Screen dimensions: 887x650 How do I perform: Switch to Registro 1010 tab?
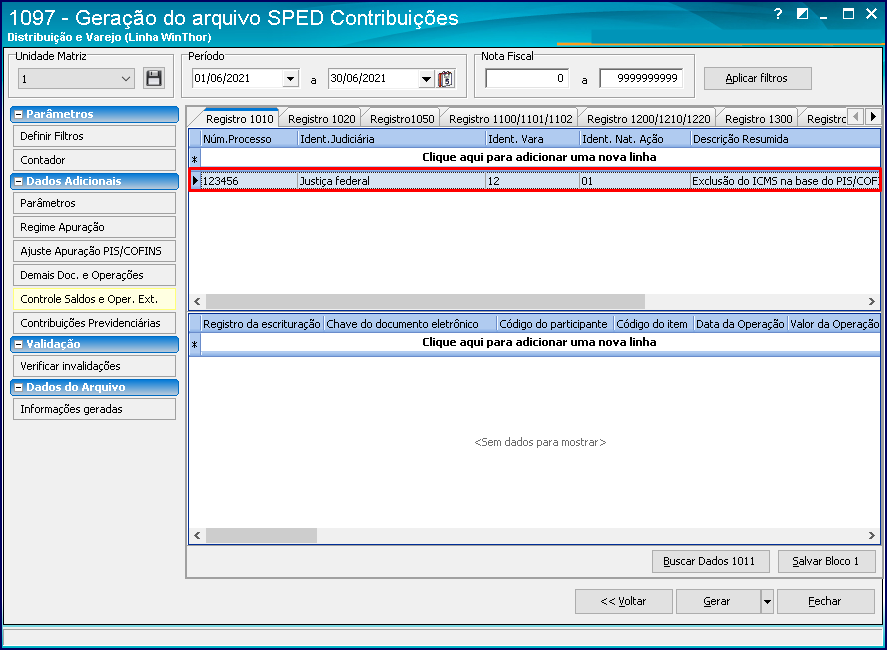(x=239, y=119)
